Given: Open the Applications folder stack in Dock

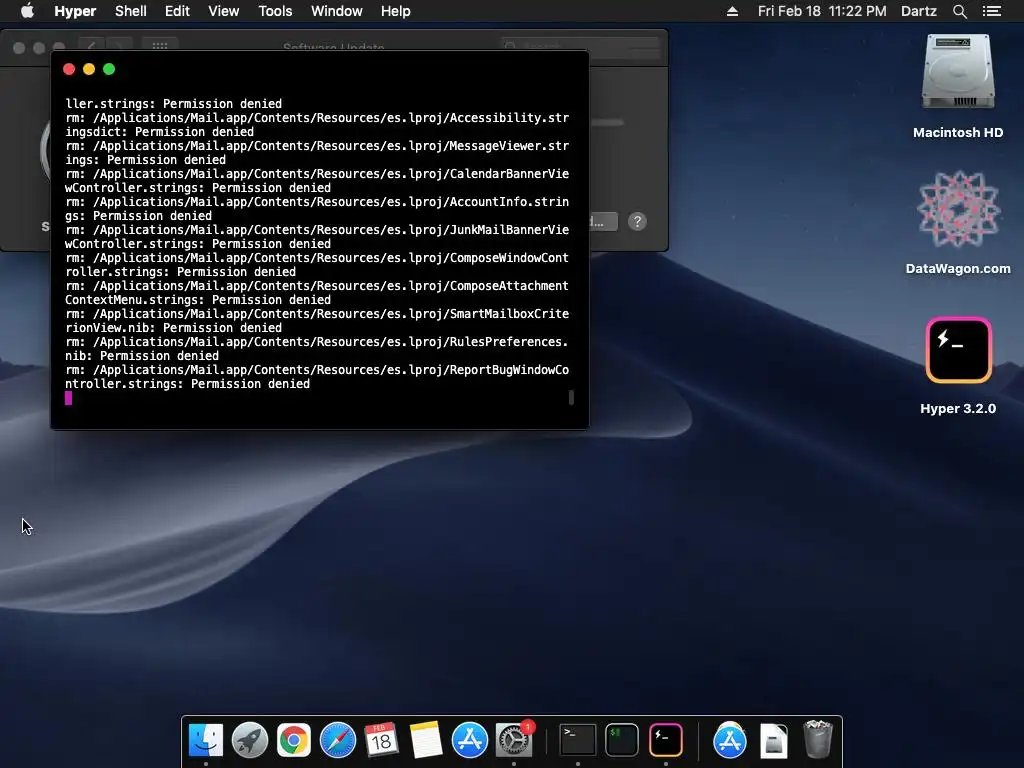Looking at the screenshot, I should (729, 741).
